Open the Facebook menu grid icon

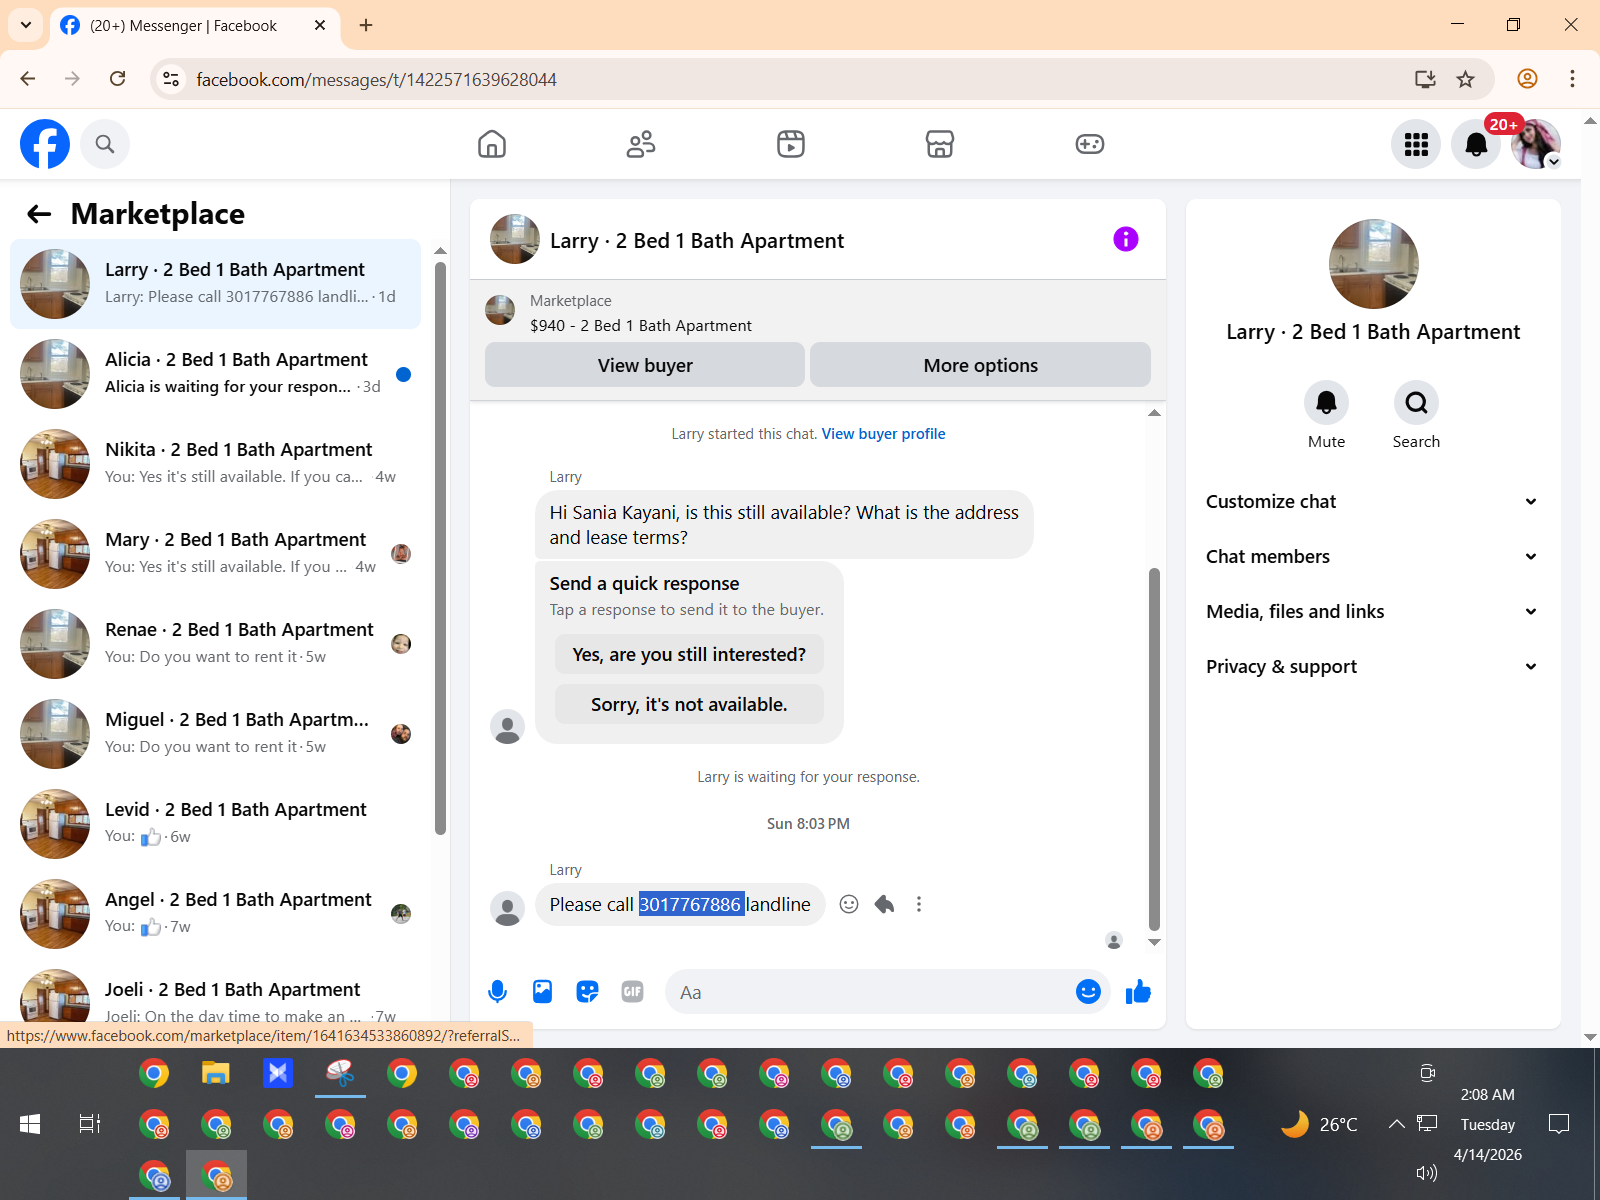[1416, 144]
